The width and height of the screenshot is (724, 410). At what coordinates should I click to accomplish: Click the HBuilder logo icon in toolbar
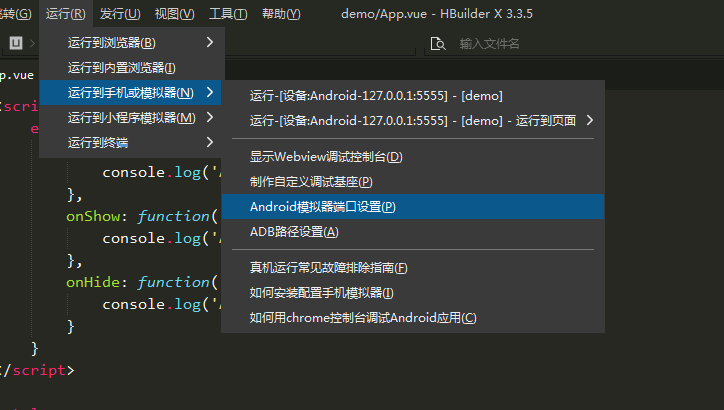(16, 43)
